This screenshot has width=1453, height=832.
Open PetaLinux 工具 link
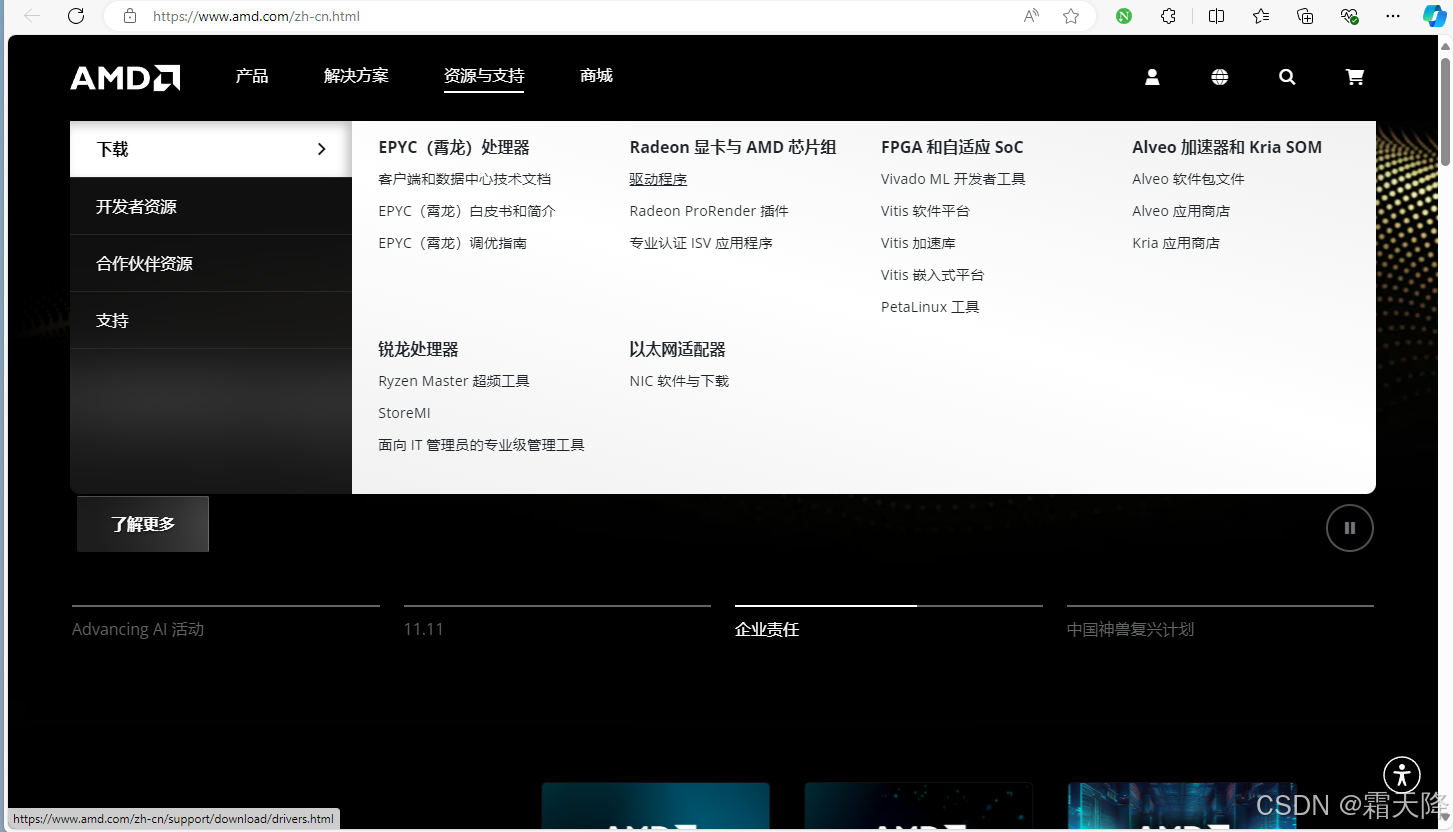[x=930, y=307]
